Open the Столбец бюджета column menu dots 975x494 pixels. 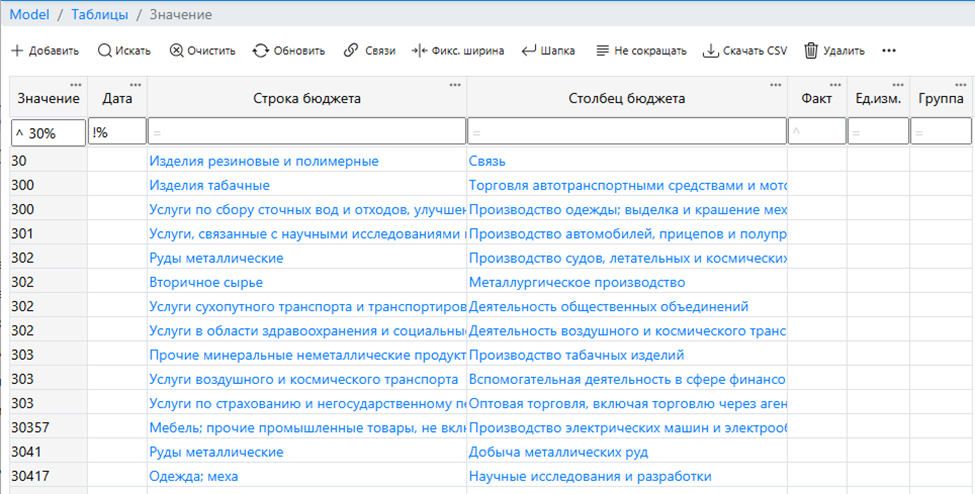[776, 84]
